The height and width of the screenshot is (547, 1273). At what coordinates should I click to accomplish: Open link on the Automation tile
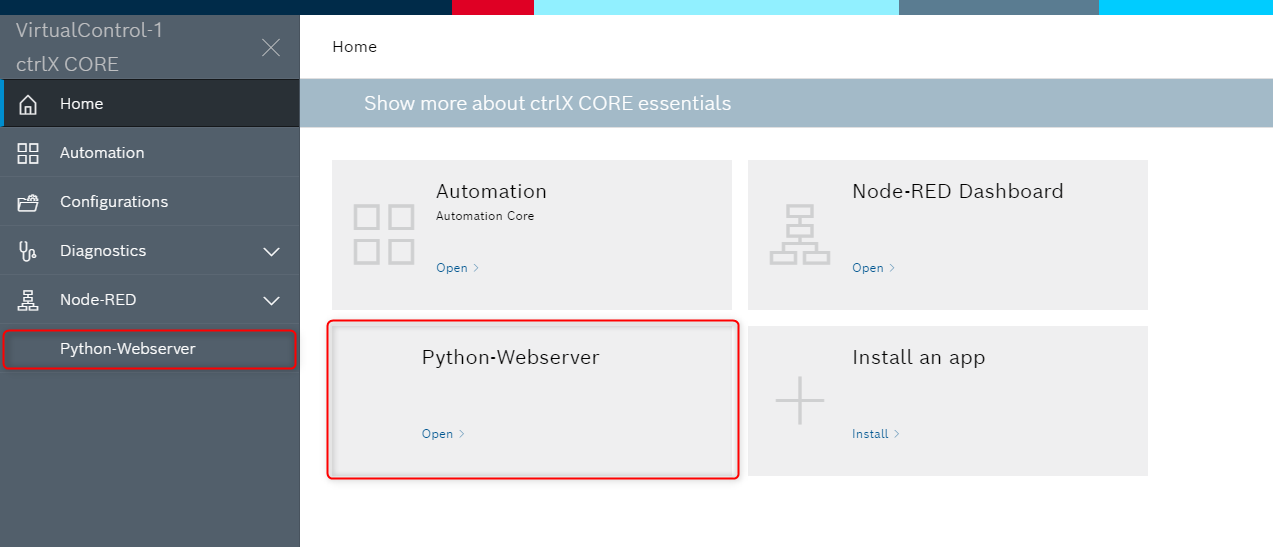pyautogui.click(x=457, y=268)
